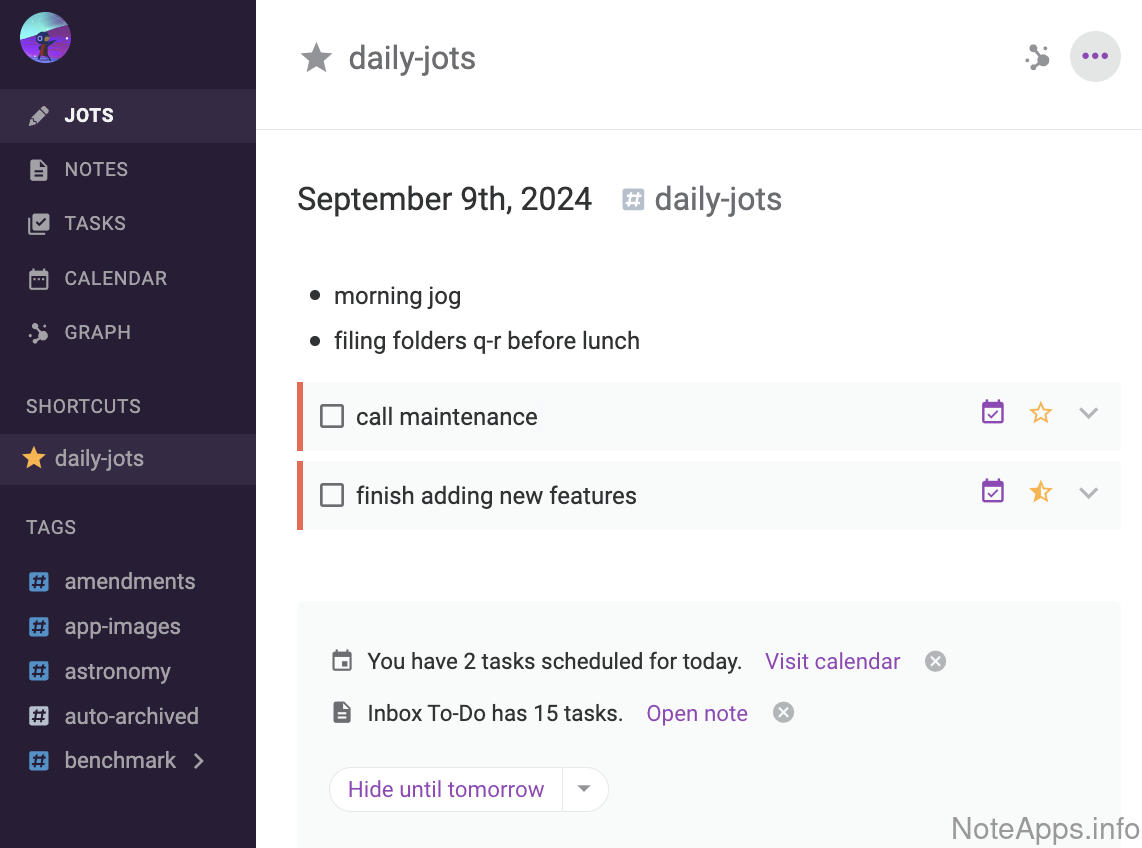The width and height of the screenshot is (1142, 848).
Task: Open the three-dot more options menu
Action: [1095, 56]
